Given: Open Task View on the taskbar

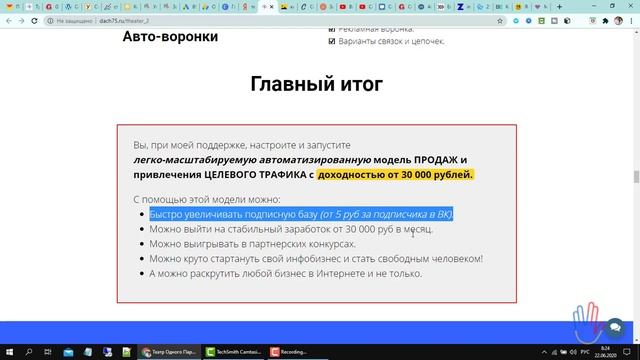Looking at the screenshot, I should (x=48, y=352).
